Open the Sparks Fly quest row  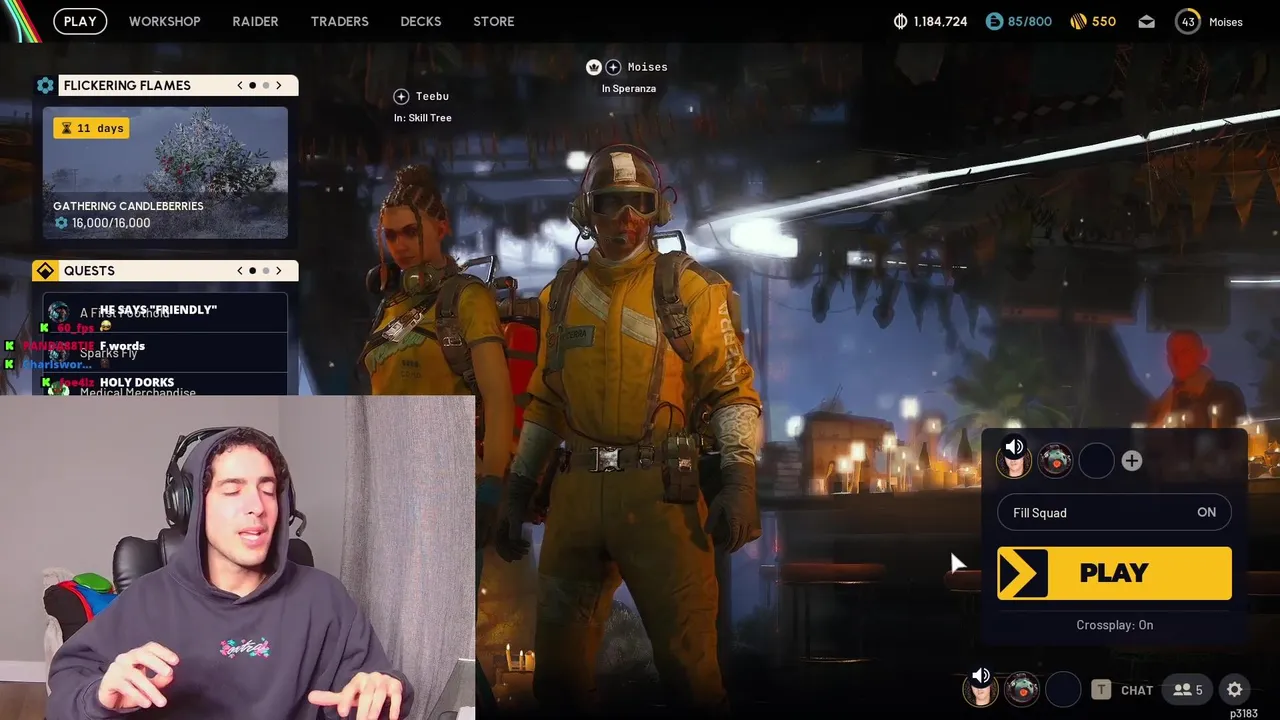coord(165,351)
